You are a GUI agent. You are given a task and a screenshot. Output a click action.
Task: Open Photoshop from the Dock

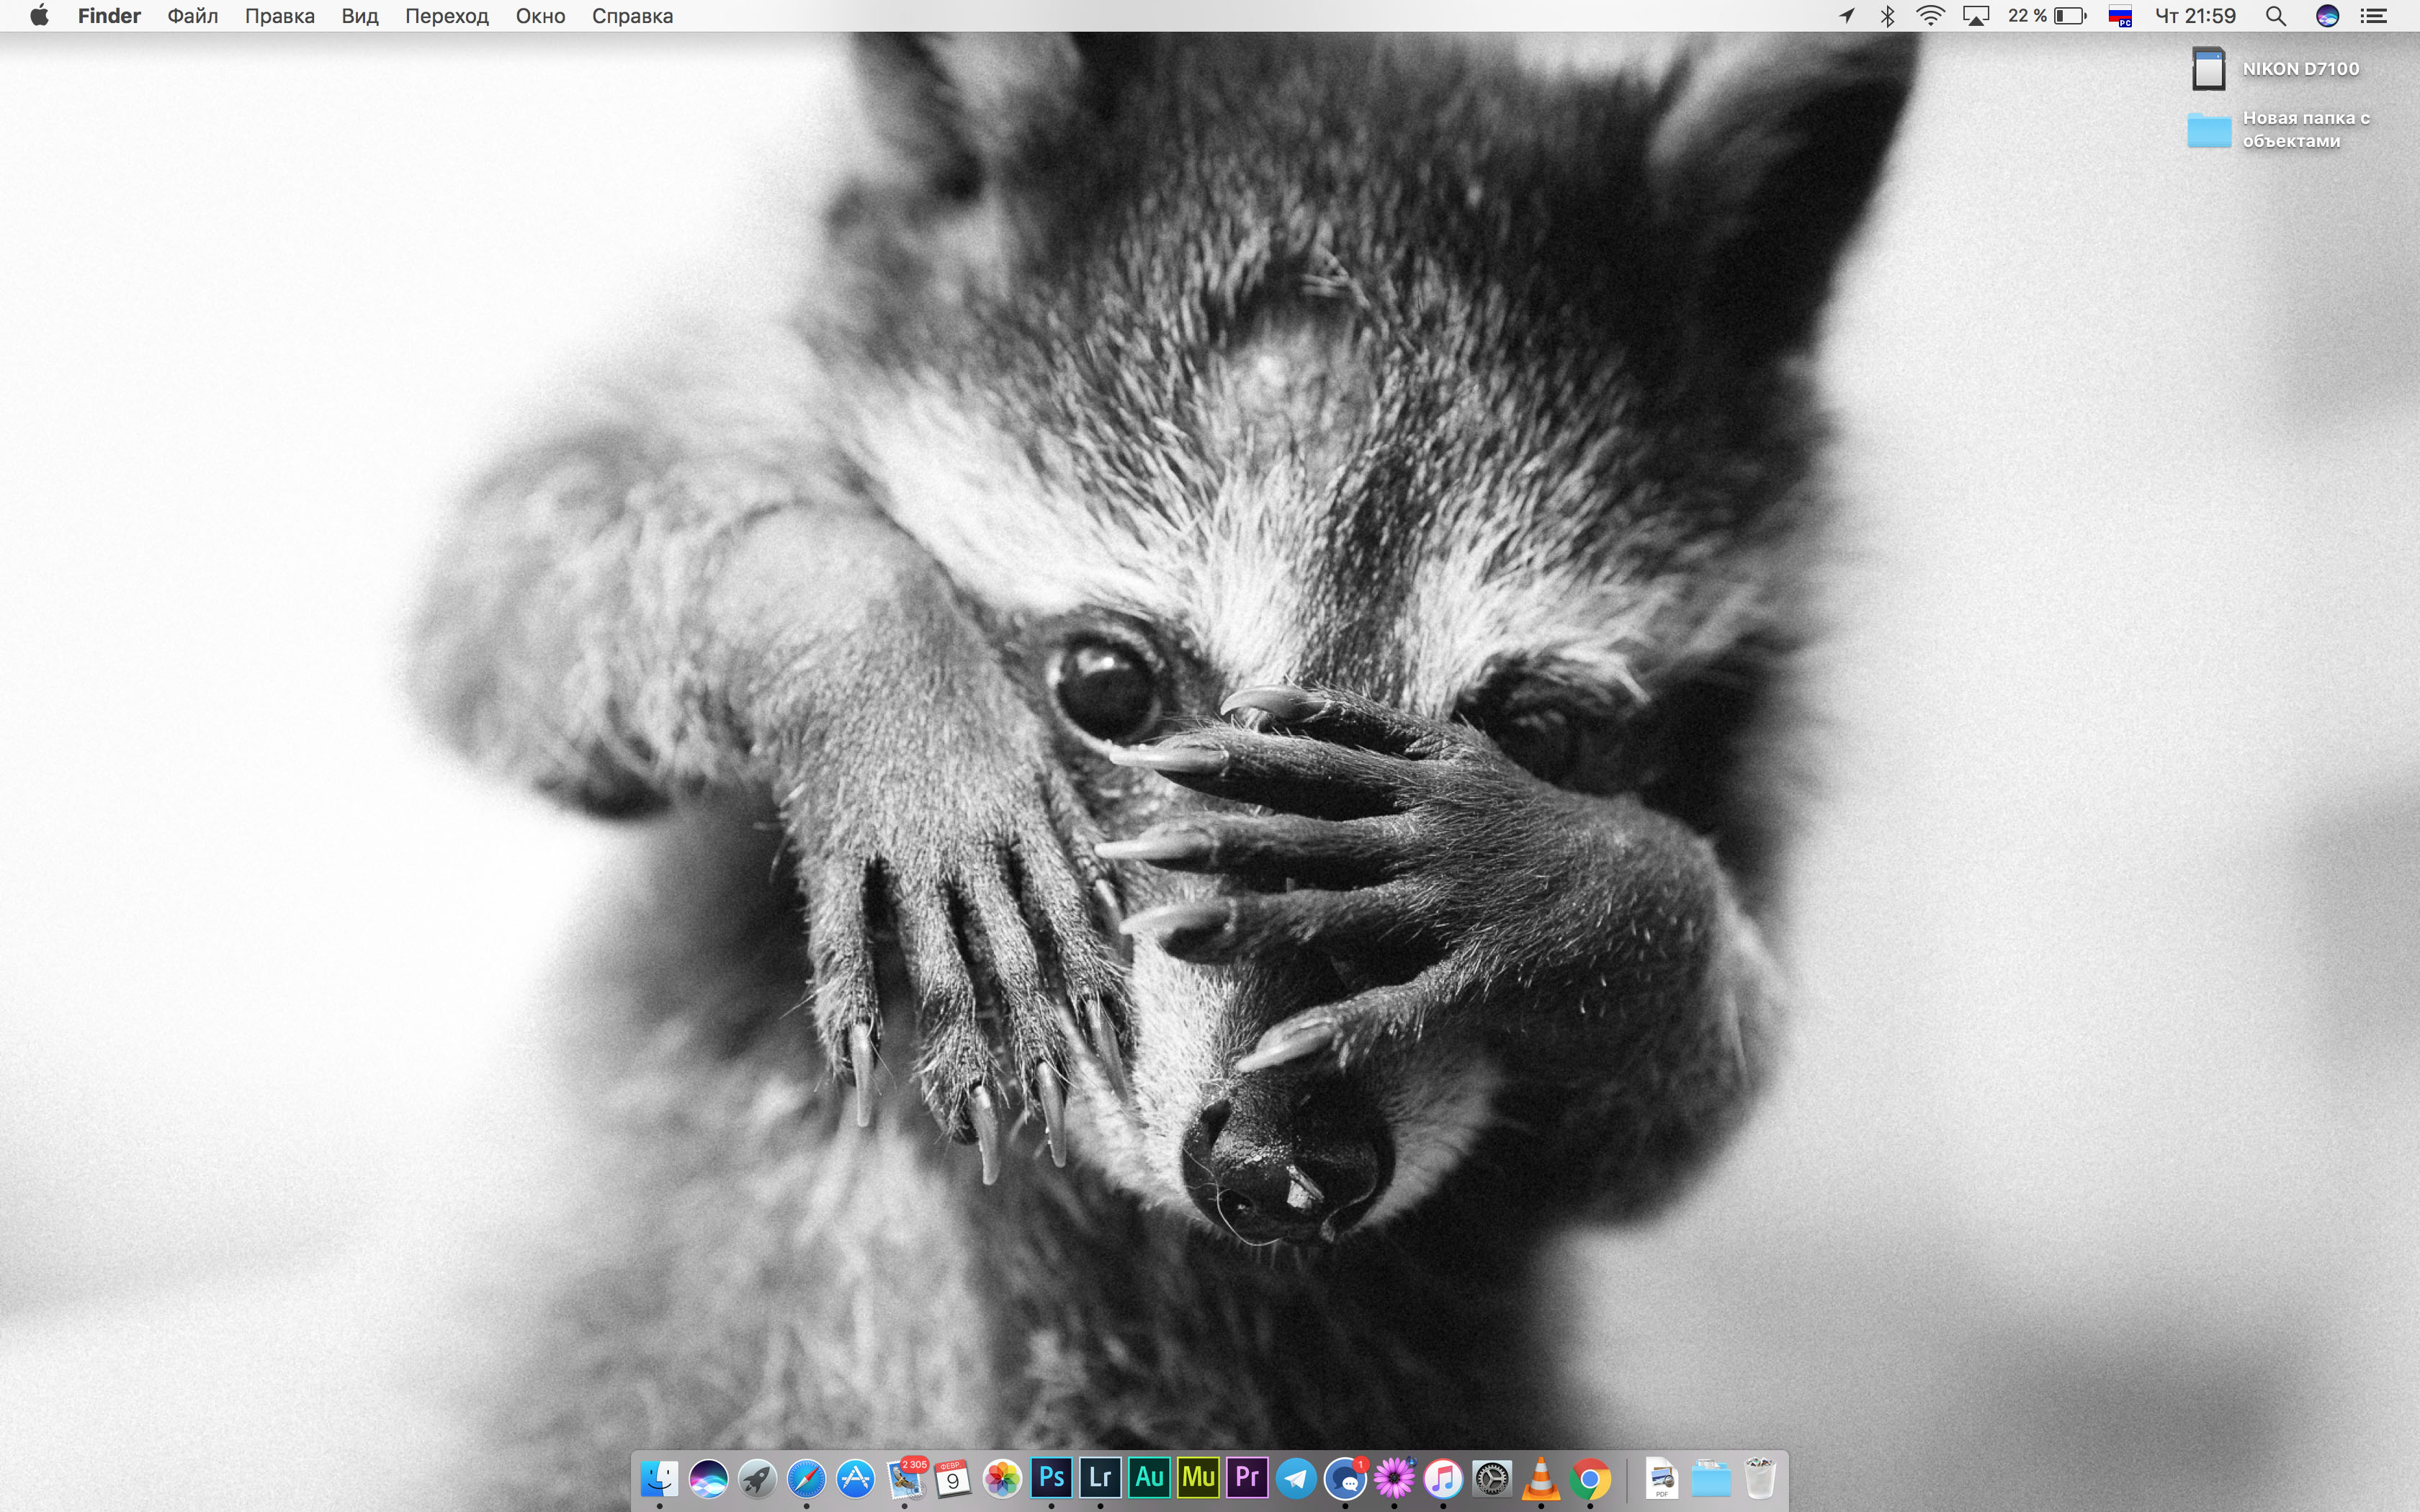click(x=1051, y=1477)
